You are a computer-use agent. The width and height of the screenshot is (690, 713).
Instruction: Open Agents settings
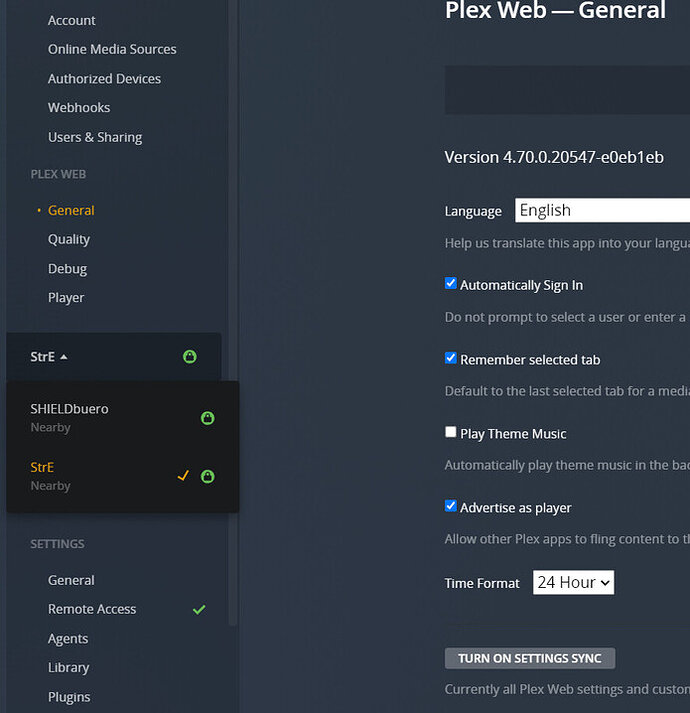coord(68,639)
